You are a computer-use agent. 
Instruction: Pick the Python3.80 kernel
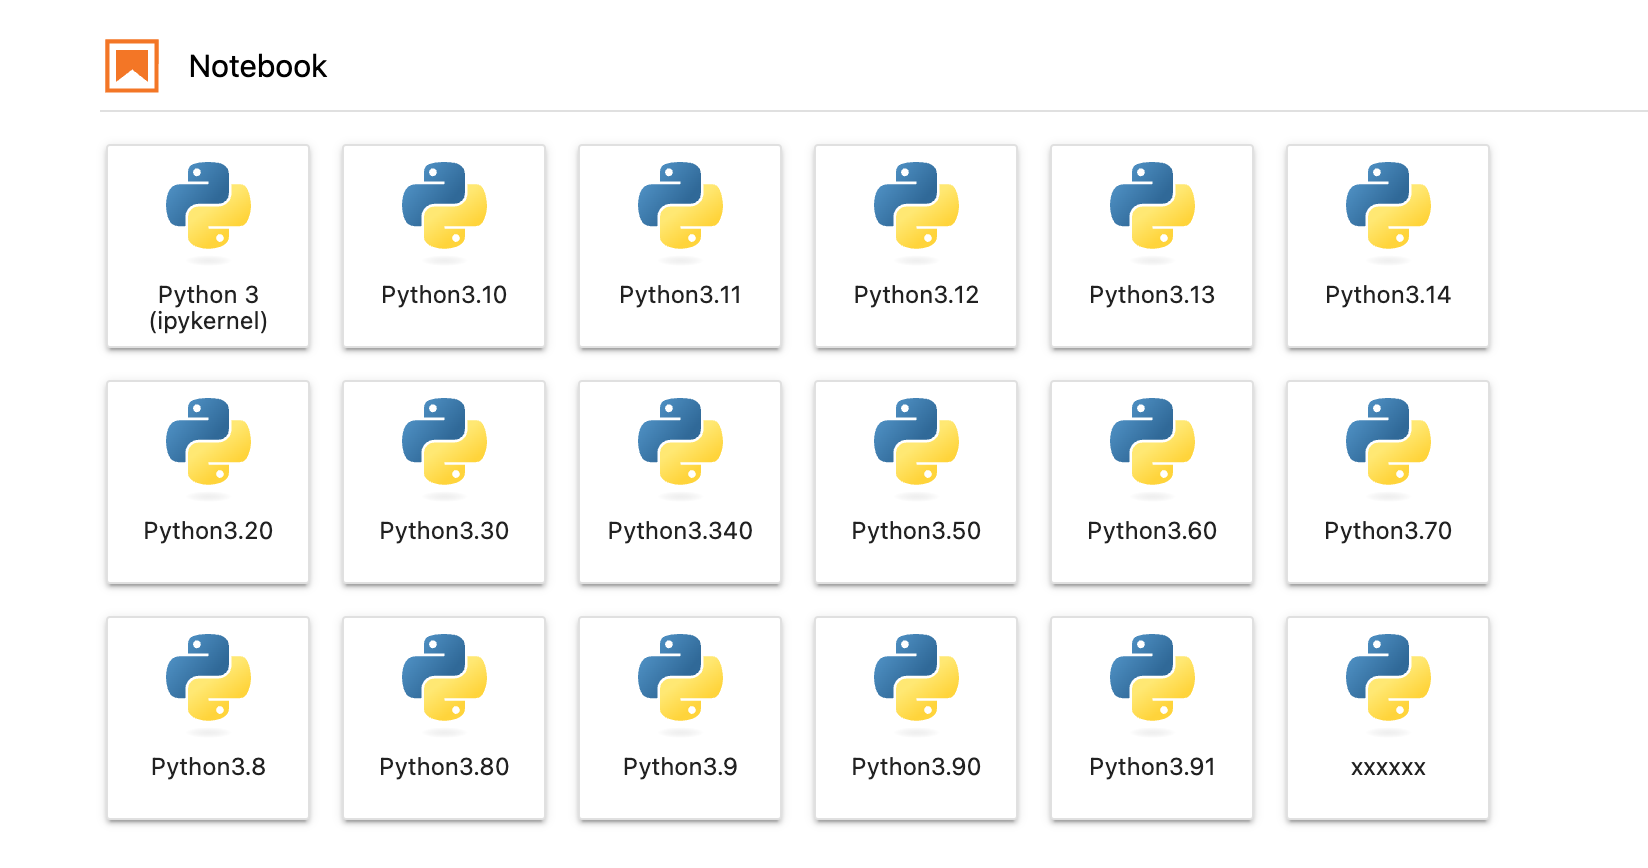click(x=444, y=718)
